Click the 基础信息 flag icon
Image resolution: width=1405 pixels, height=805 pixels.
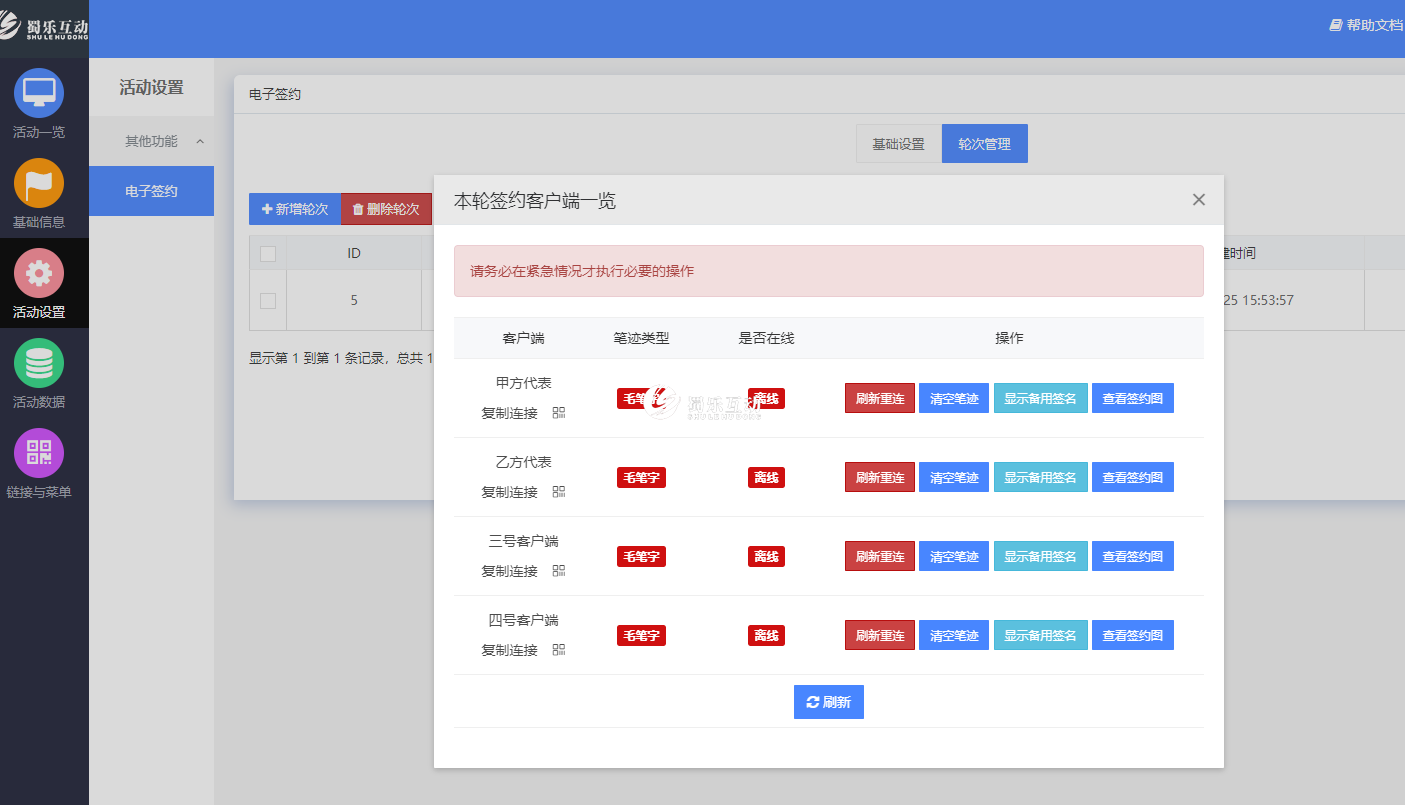(39, 184)
